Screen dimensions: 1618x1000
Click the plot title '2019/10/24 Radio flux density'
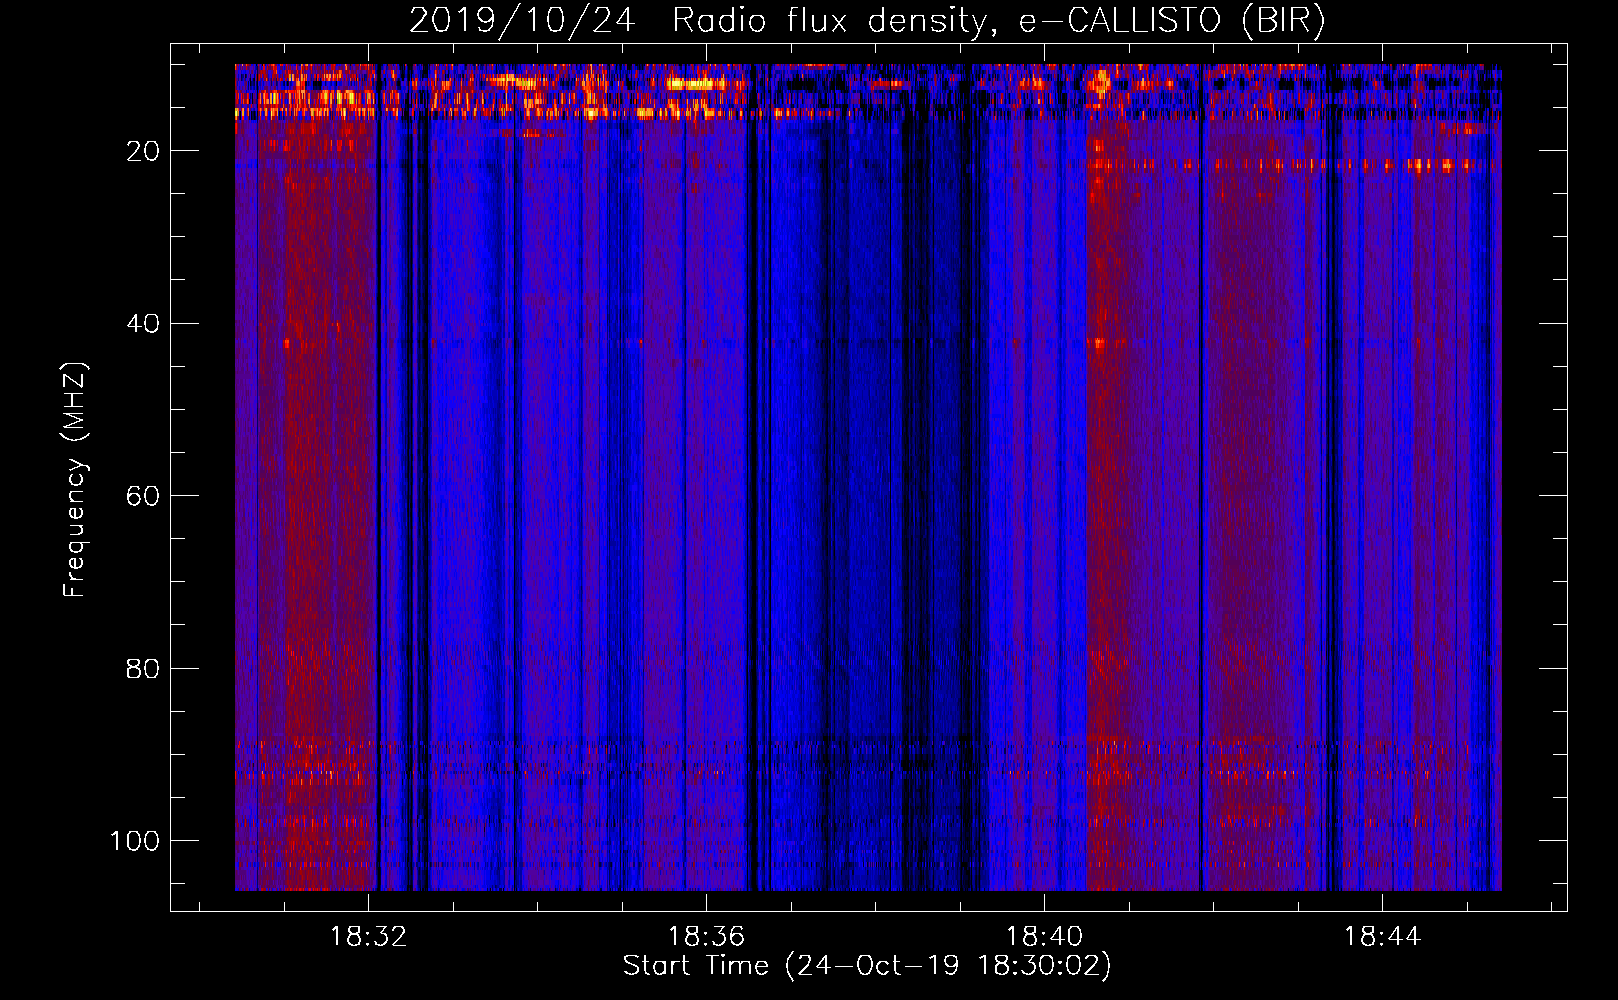point(867,21)
